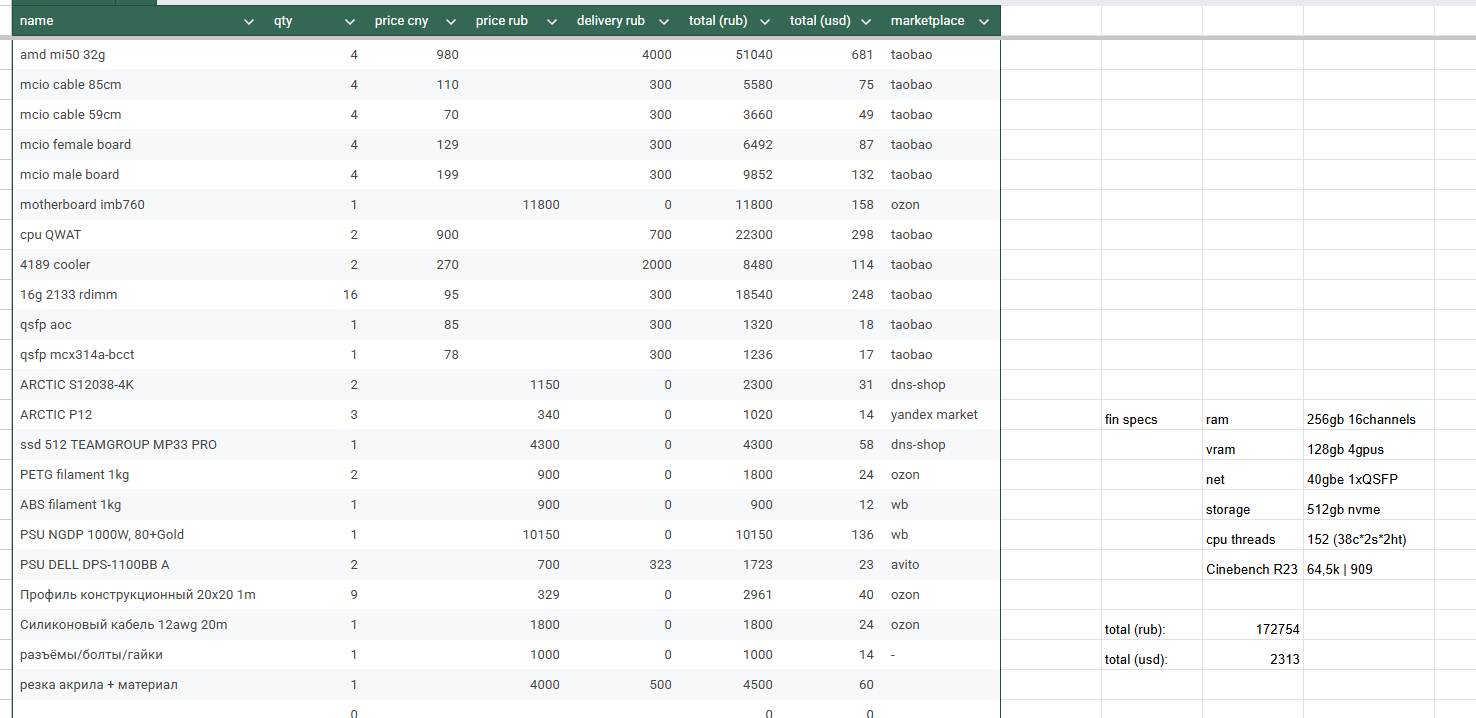
Task: Open the marketplace column filter dropdown
Action: coord(984,21)
